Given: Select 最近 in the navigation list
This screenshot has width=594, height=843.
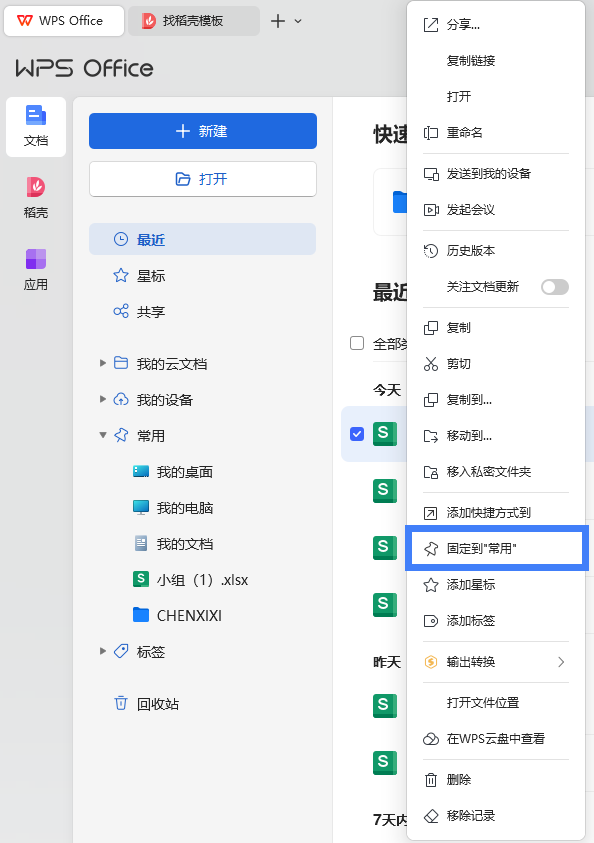Looking at the screenshot, I should tap(203, 239).
